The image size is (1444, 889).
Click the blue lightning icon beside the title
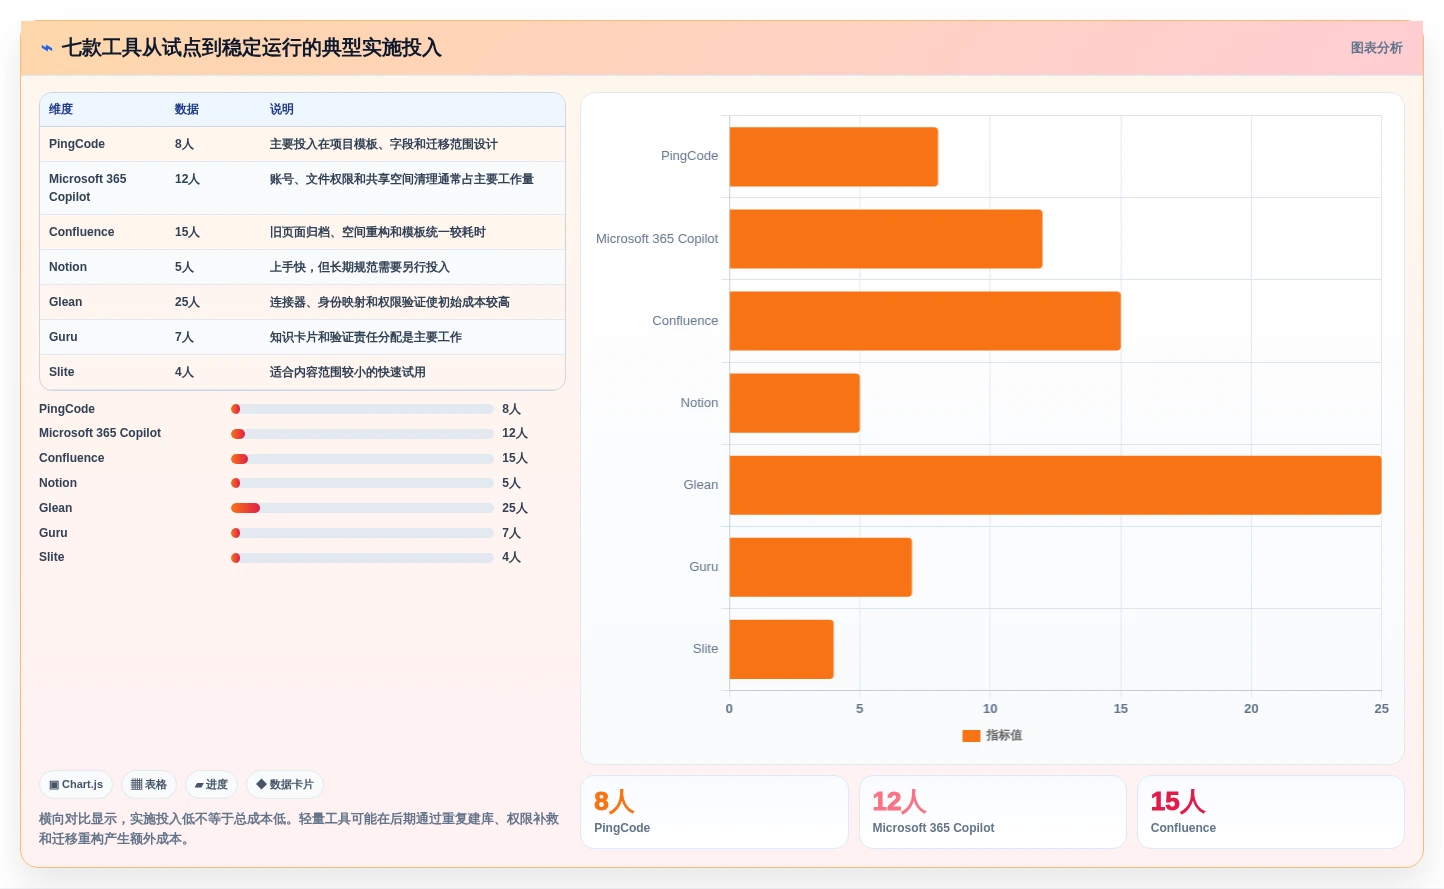click(47, 48)
